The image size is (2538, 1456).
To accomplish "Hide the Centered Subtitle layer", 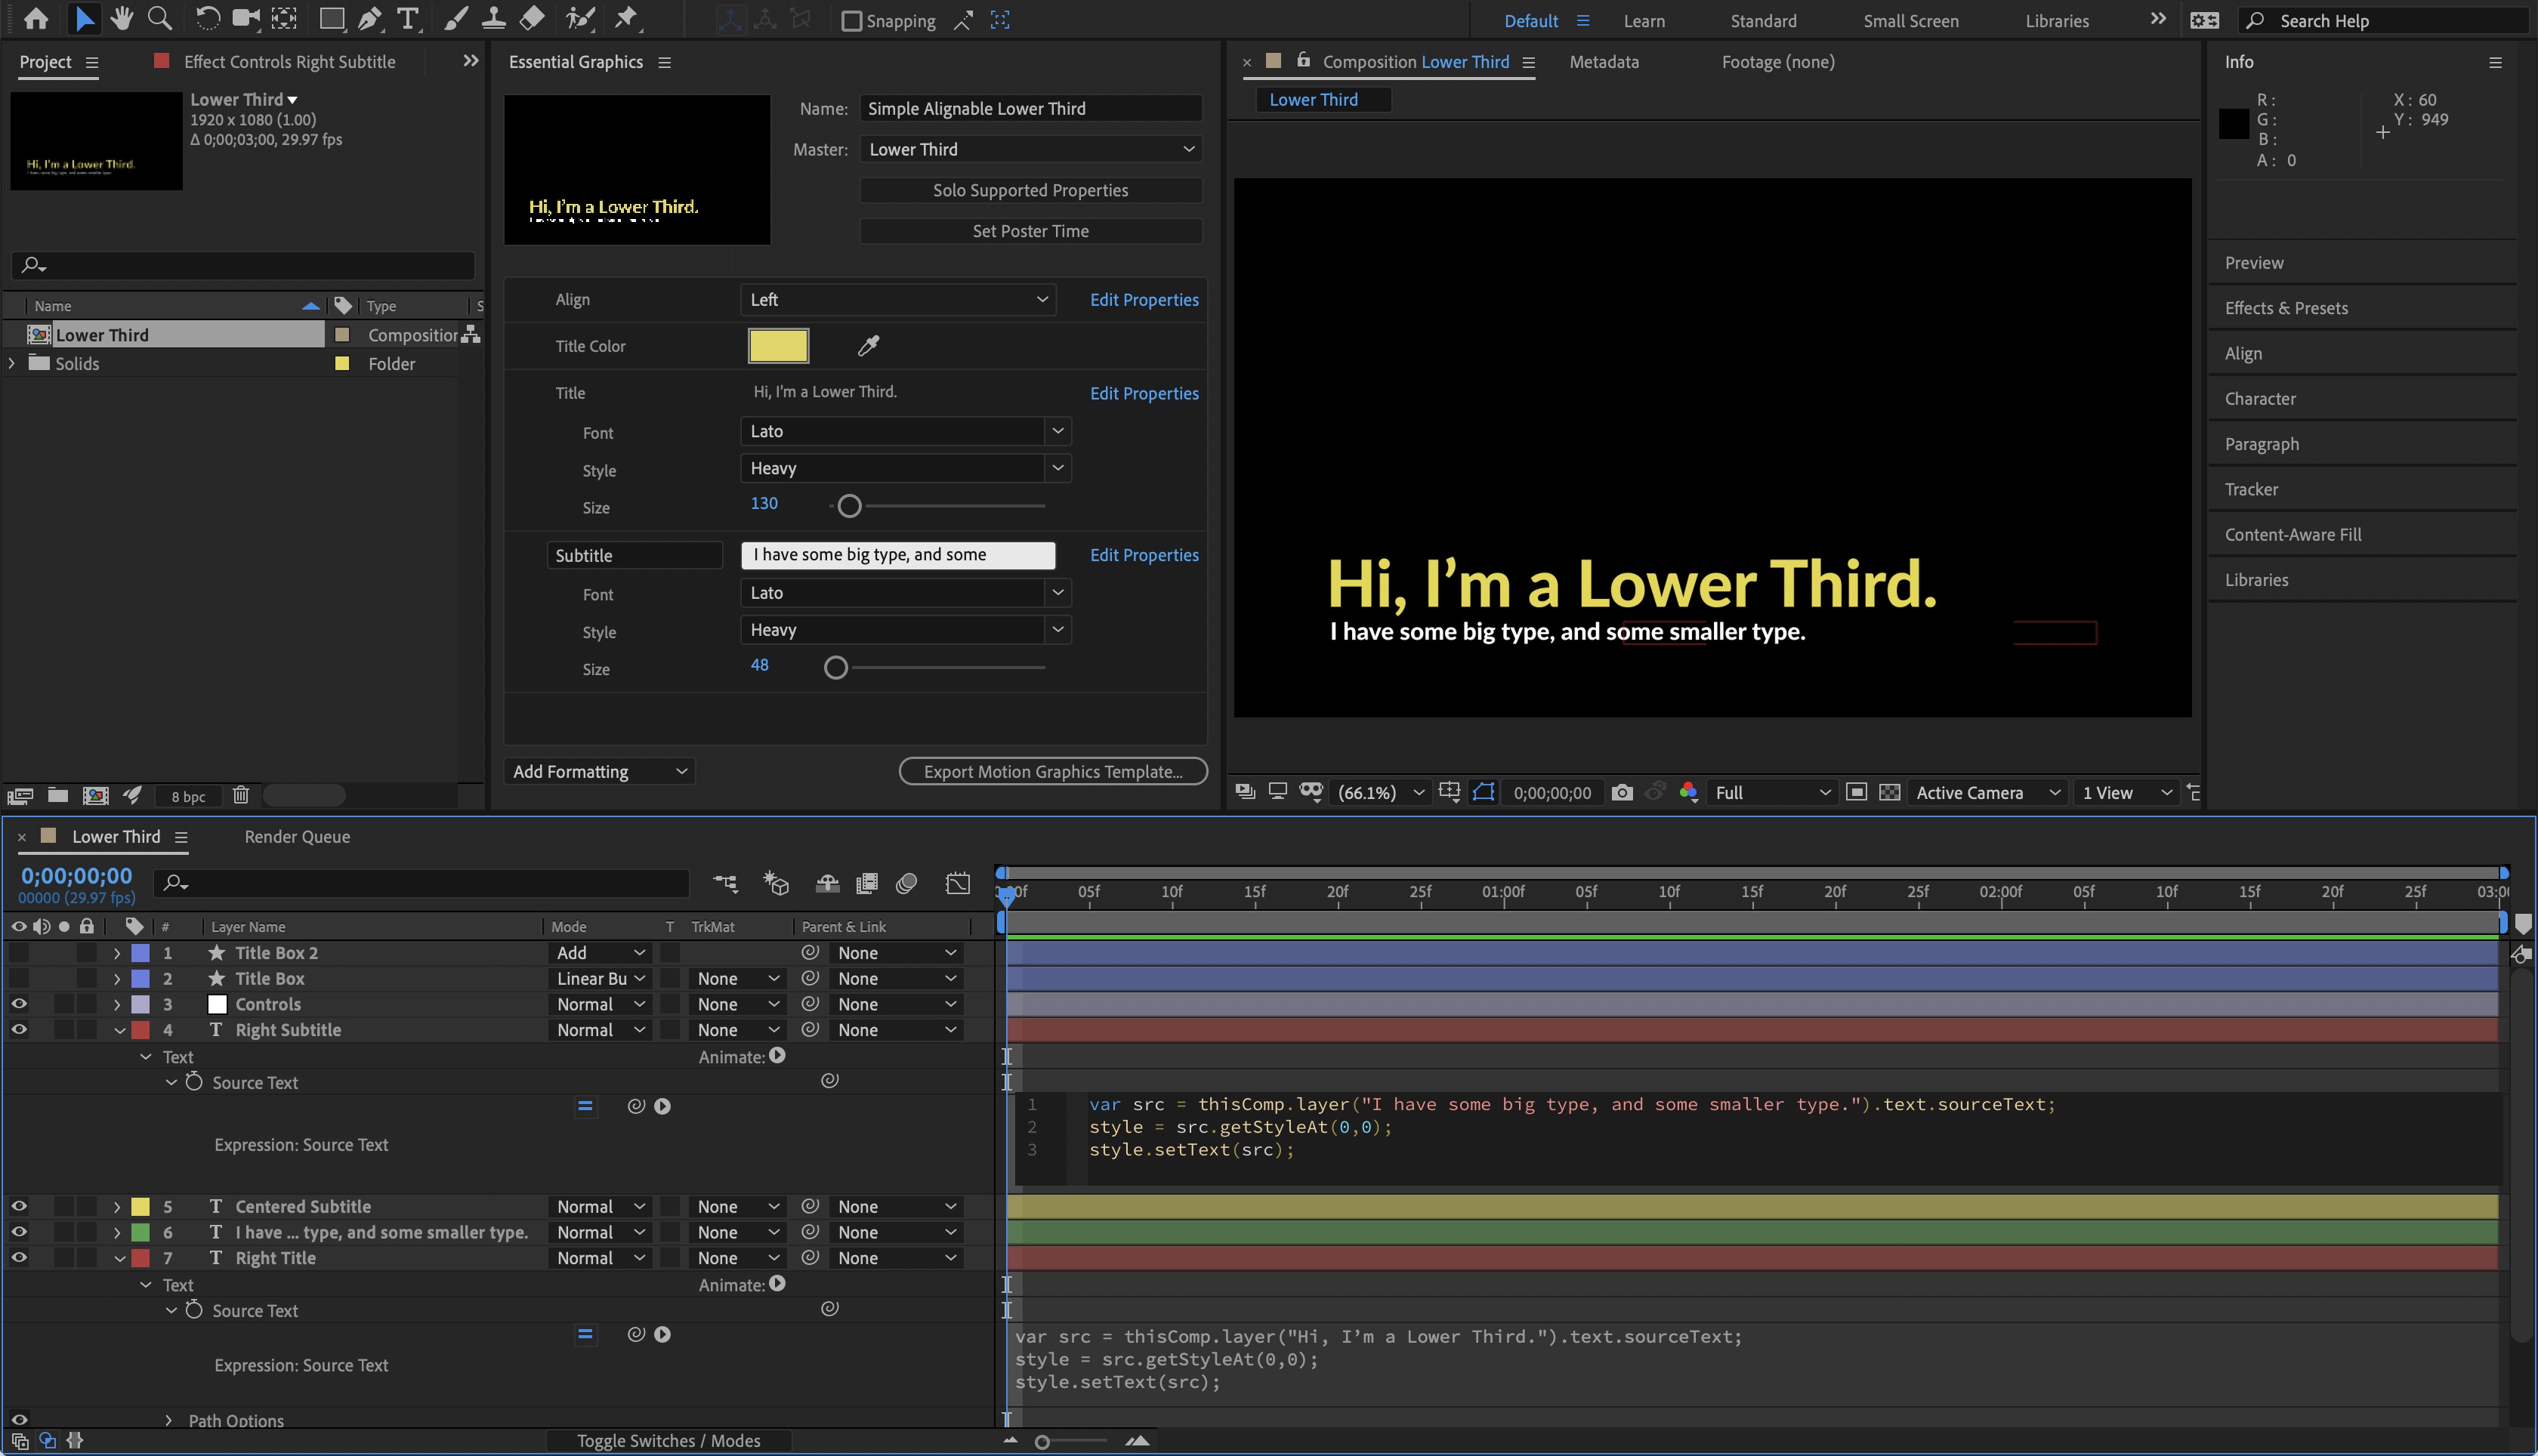I will click(x=18, y=1206).
